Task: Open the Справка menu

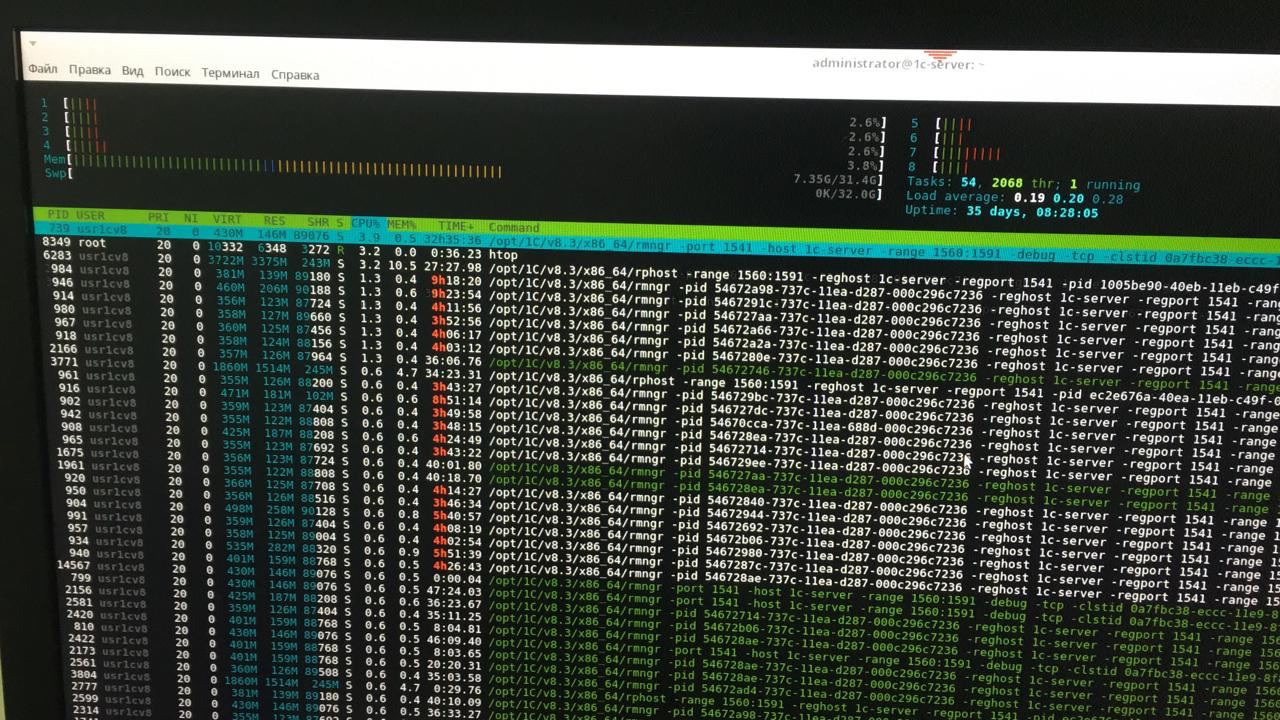Action: click(295, 75)
